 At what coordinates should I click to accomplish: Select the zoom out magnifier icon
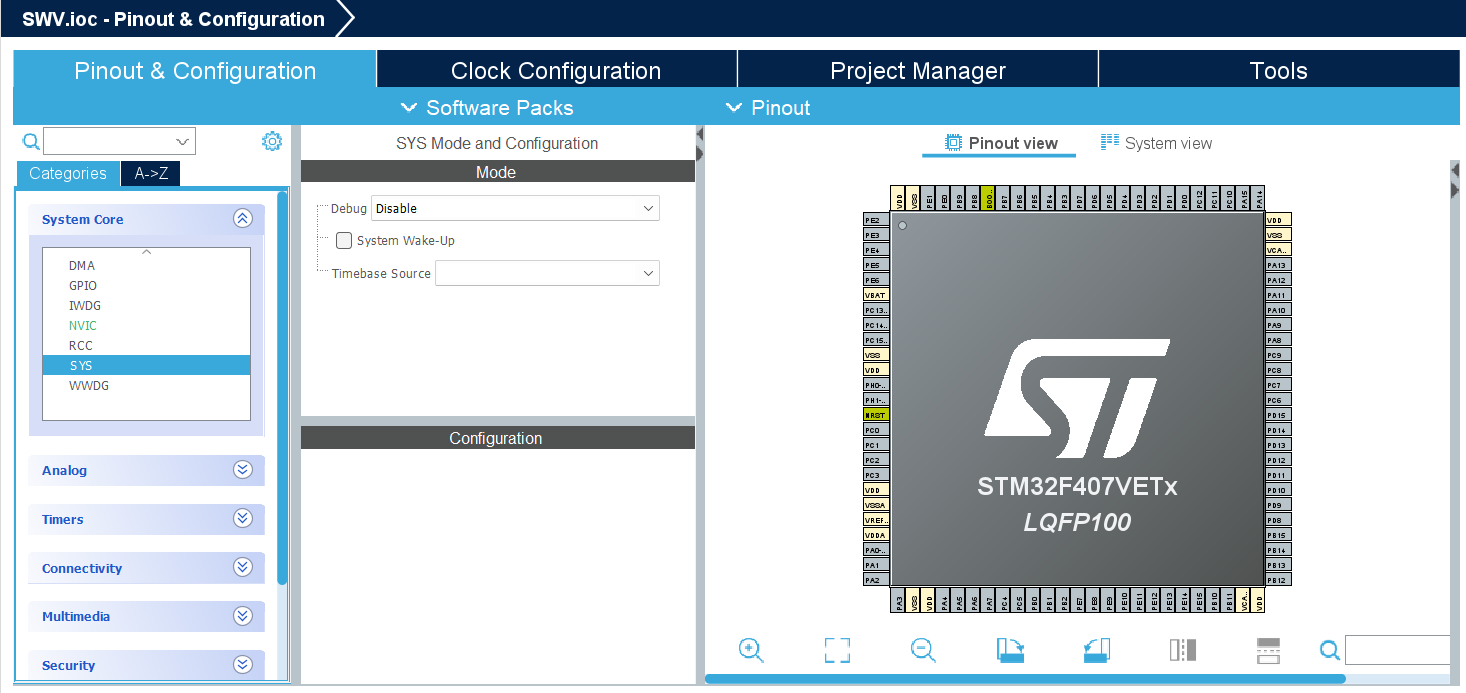923,650
